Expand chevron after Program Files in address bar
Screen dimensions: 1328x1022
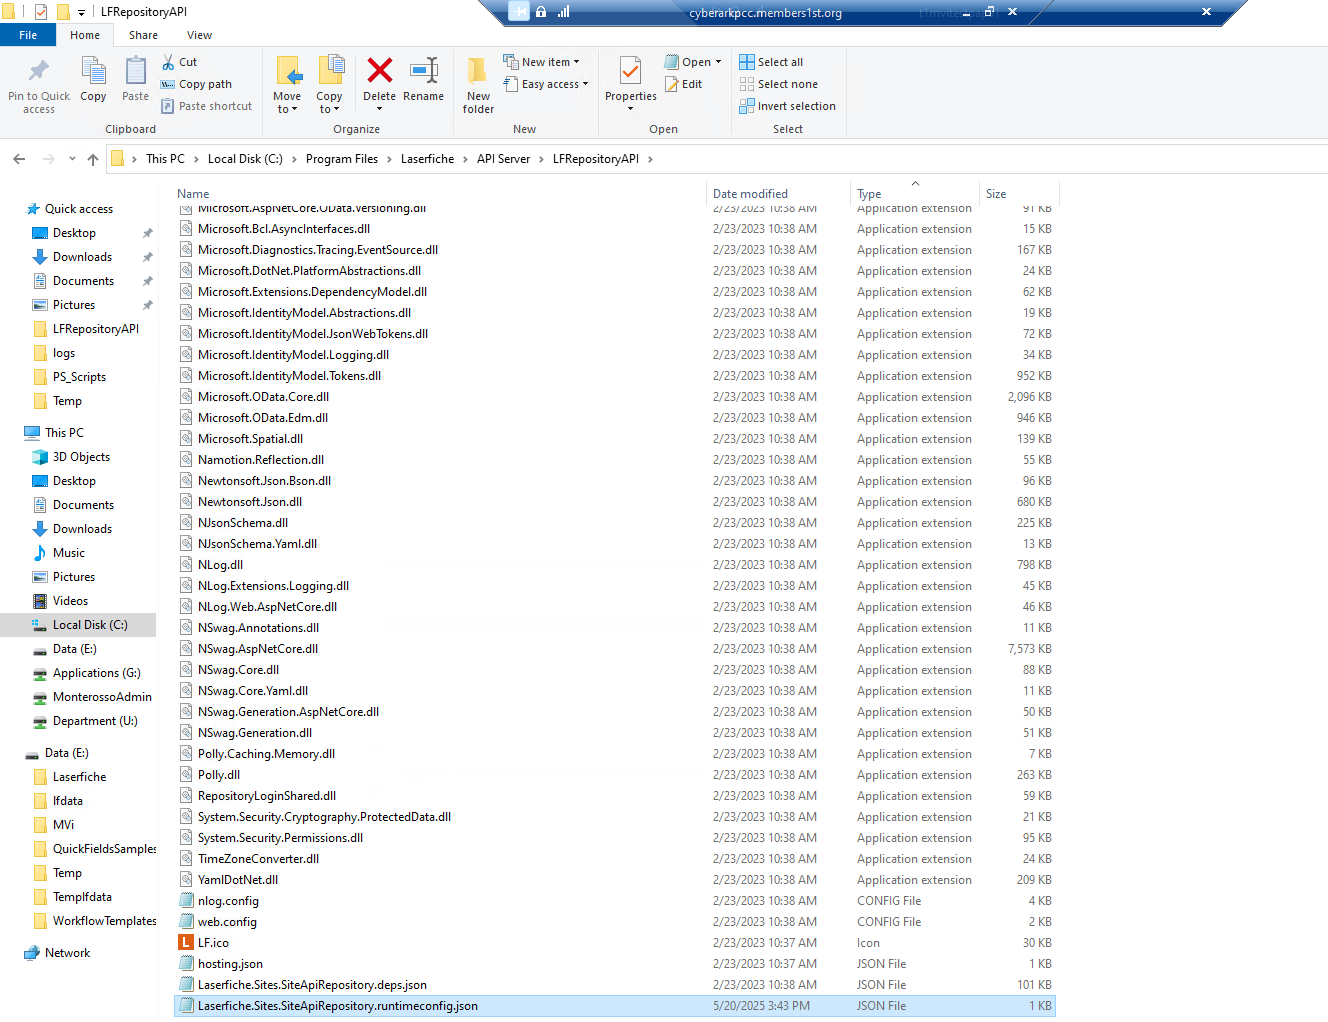pyautogui.click(x=390, y=159)
